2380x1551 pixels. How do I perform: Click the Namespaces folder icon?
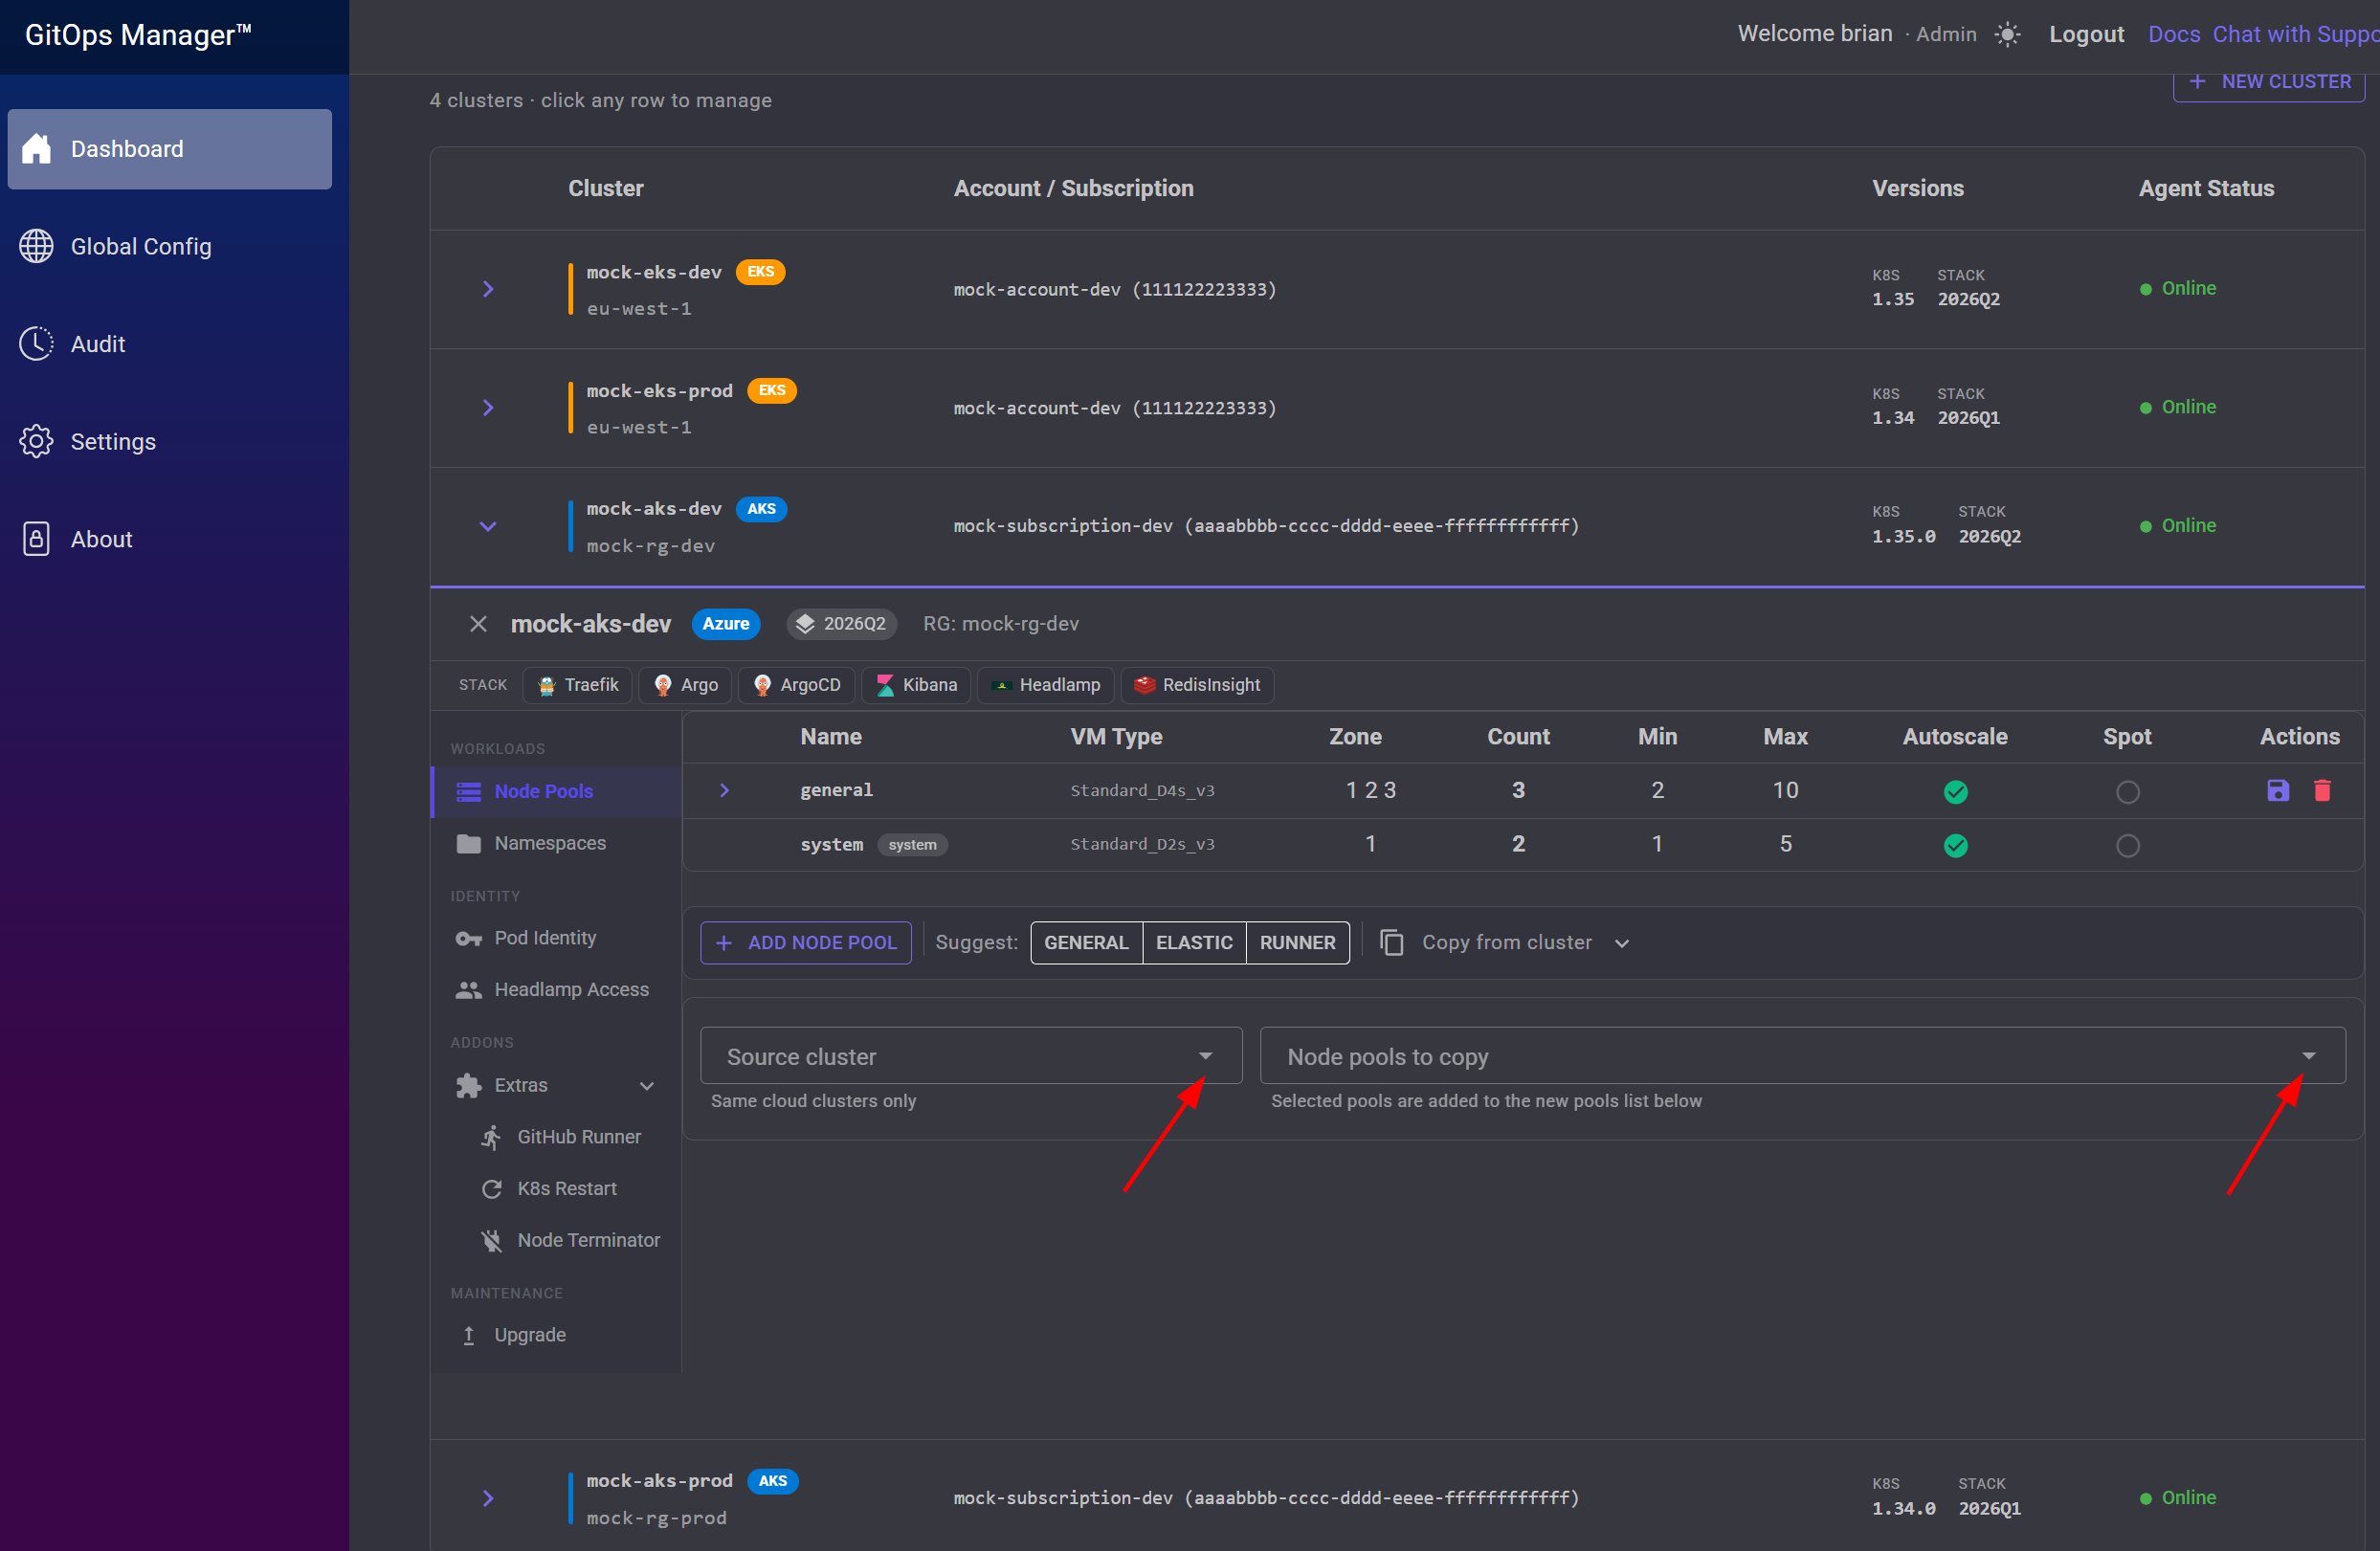(x=468, y=843)
